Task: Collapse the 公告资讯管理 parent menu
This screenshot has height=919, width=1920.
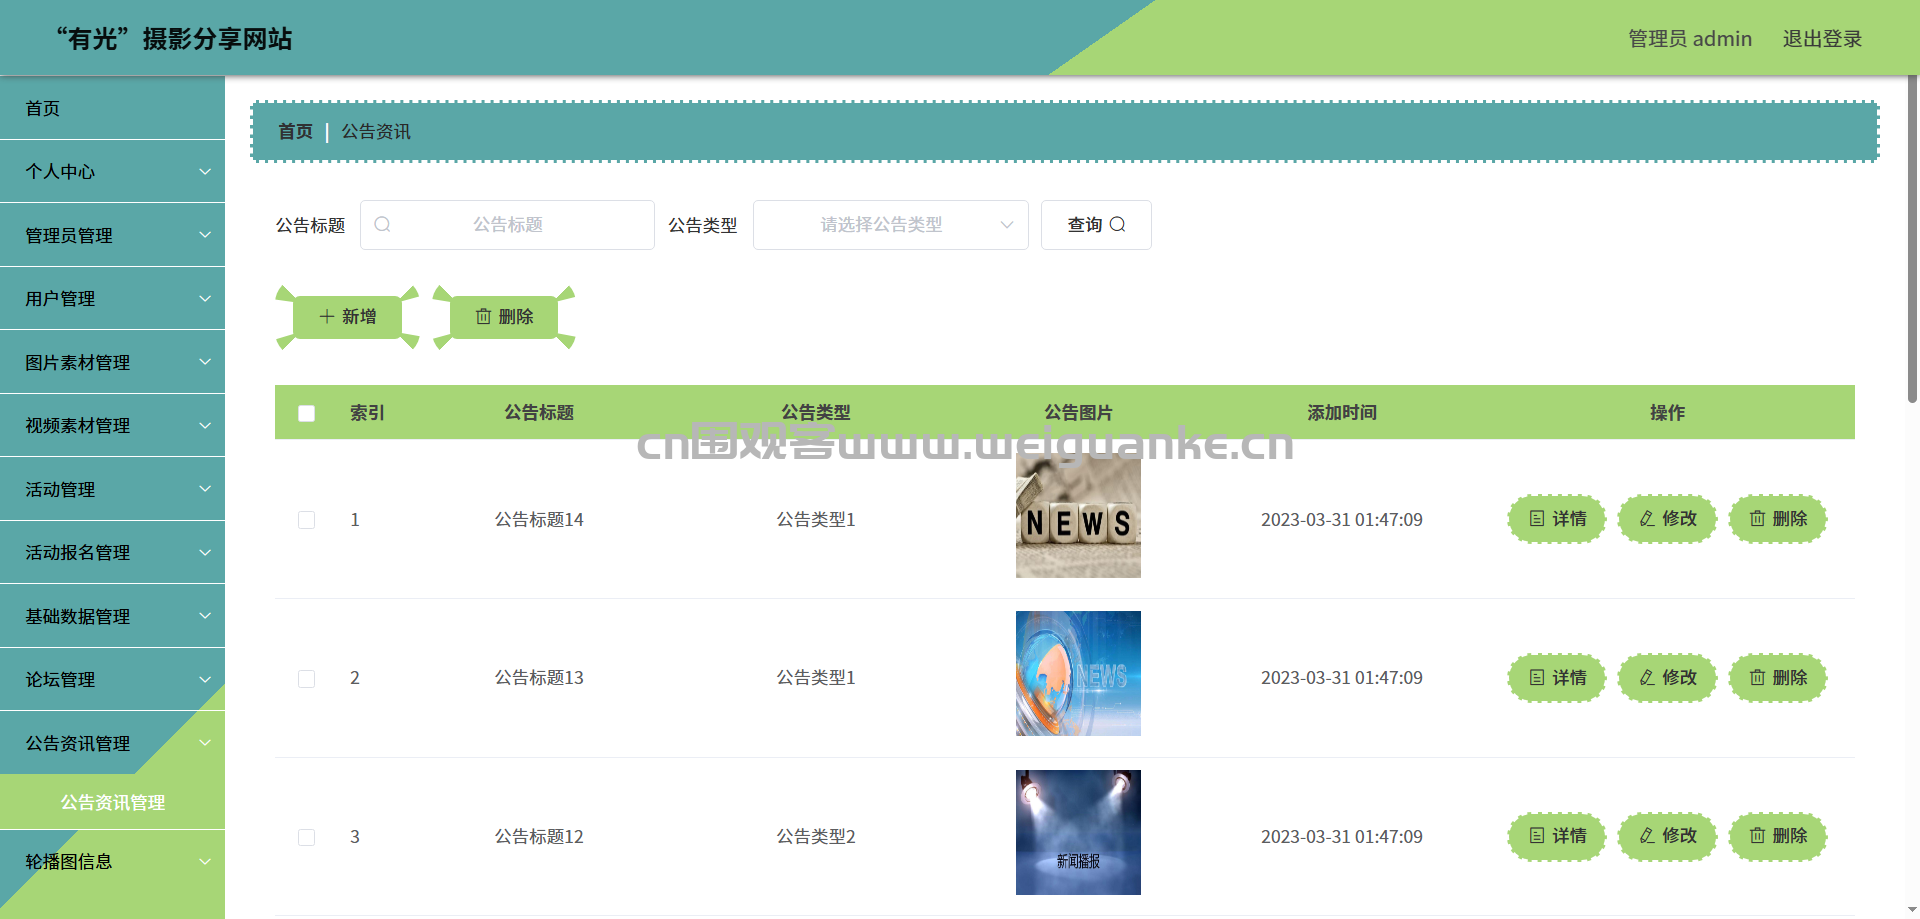Action: click(112, 743)
